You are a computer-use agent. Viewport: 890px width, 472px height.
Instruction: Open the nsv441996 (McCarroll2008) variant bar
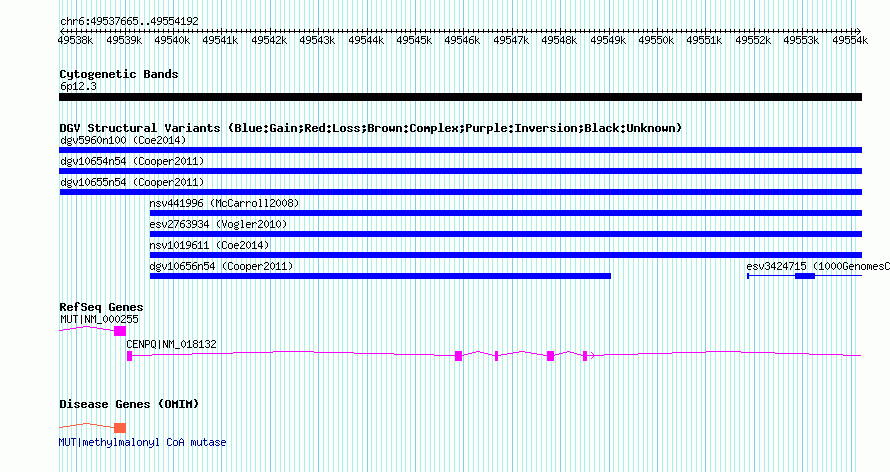click(506, 213)
